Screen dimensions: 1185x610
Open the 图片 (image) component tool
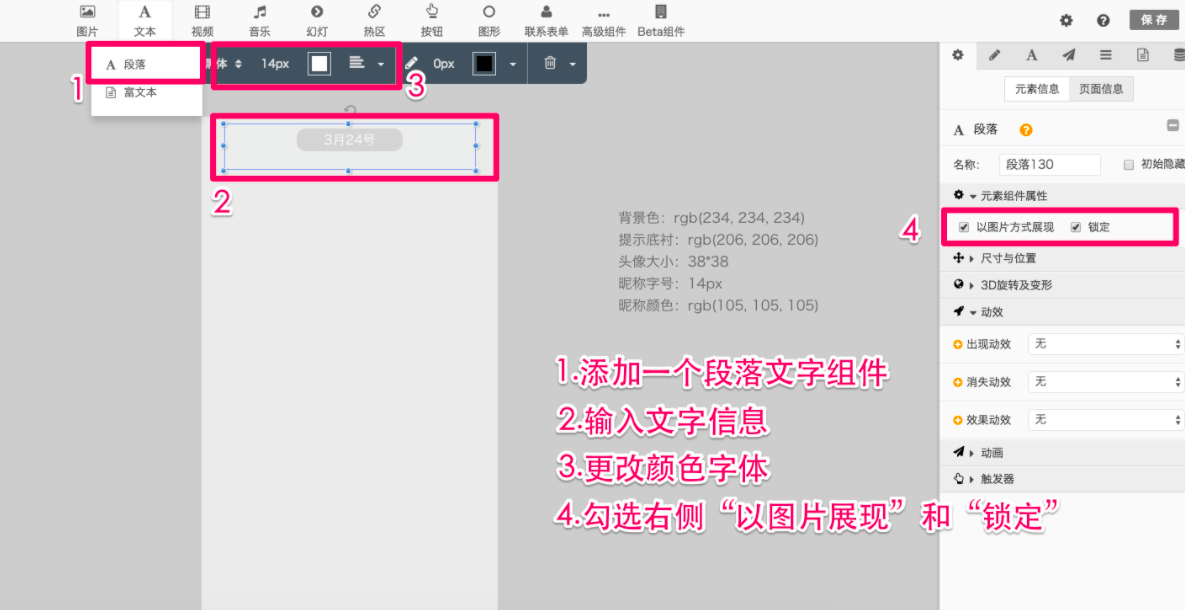pyautogui.click(x=87, y=20)
